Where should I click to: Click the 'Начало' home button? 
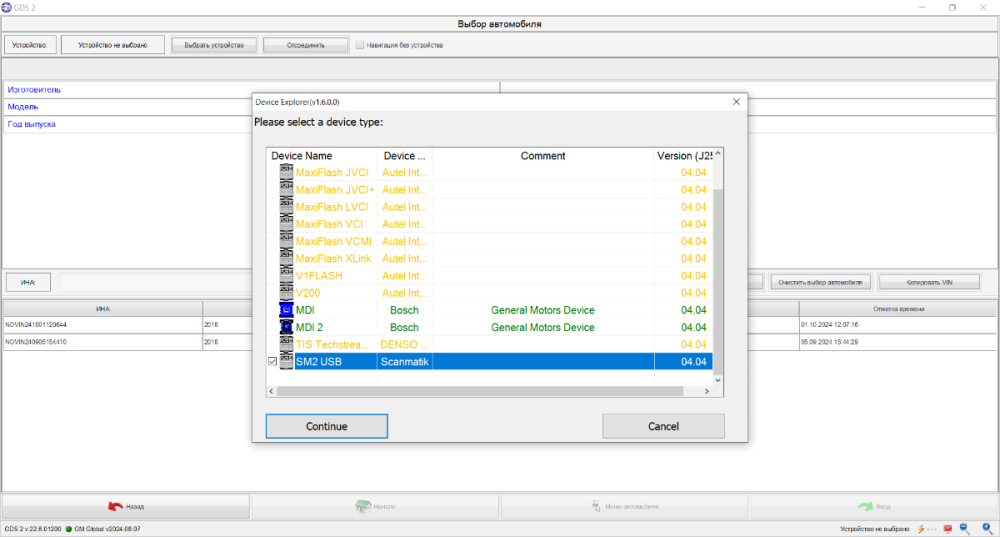click(x=375, y=506)
